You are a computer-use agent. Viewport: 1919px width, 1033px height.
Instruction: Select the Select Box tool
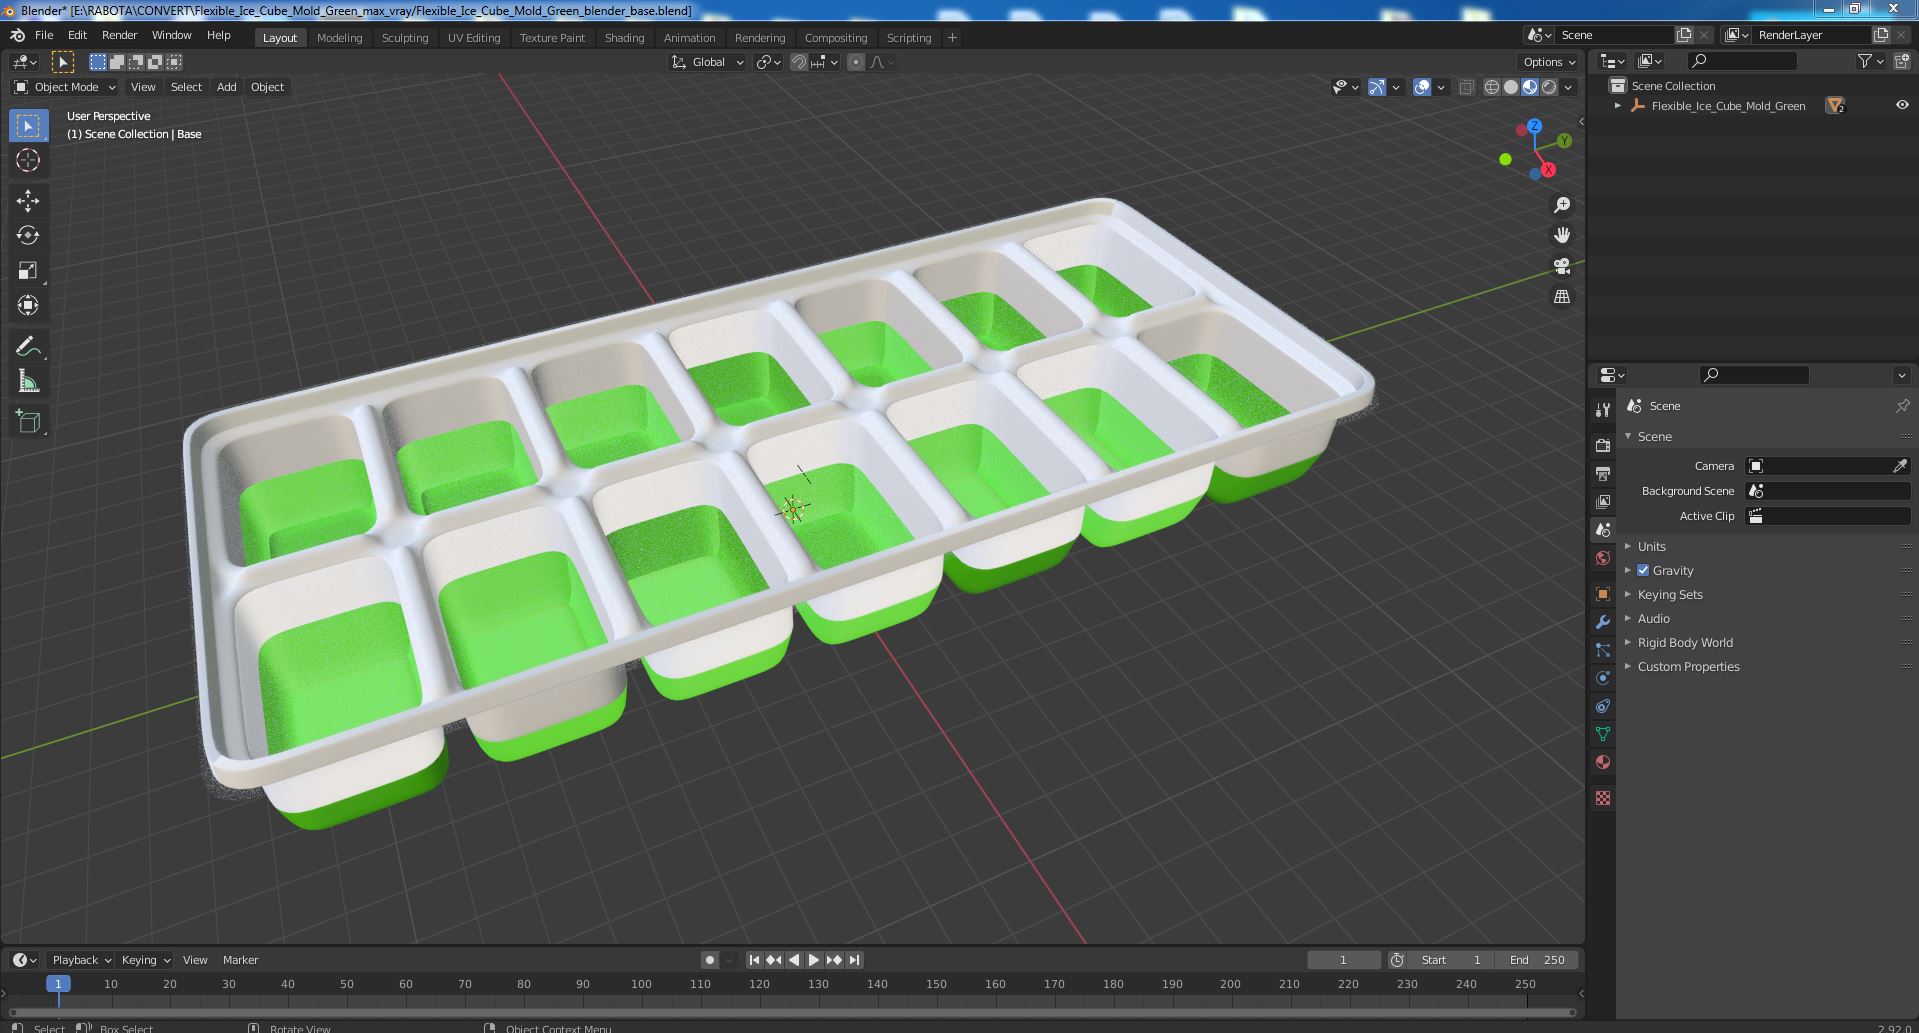tap(28, 126)
